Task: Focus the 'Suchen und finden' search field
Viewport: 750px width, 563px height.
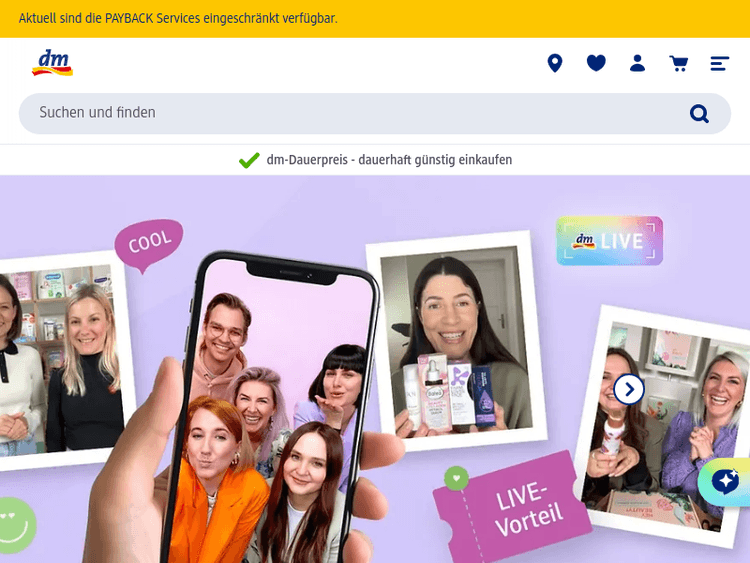Action: click(375, 113)
